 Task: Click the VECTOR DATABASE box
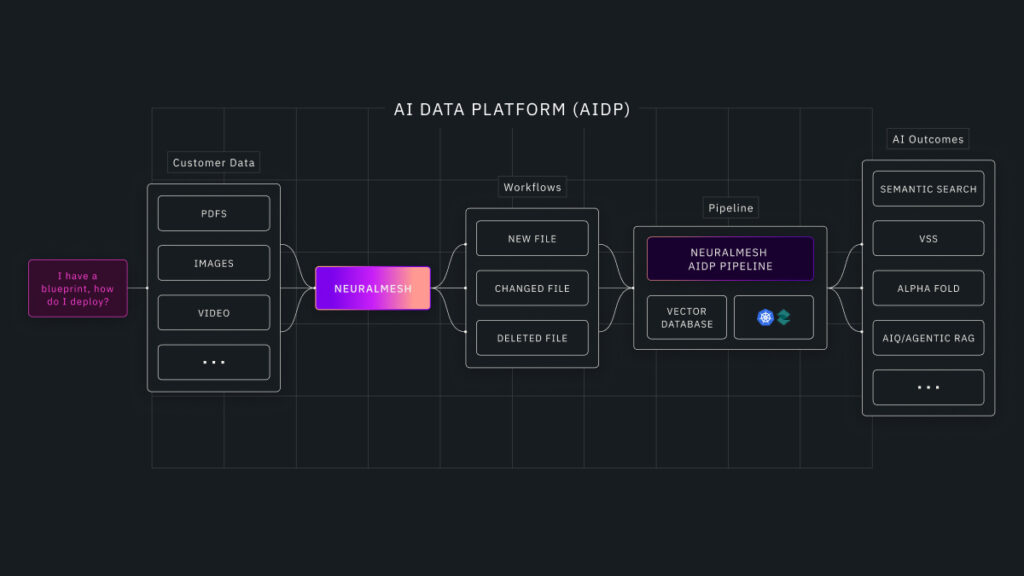coord(687,317)
